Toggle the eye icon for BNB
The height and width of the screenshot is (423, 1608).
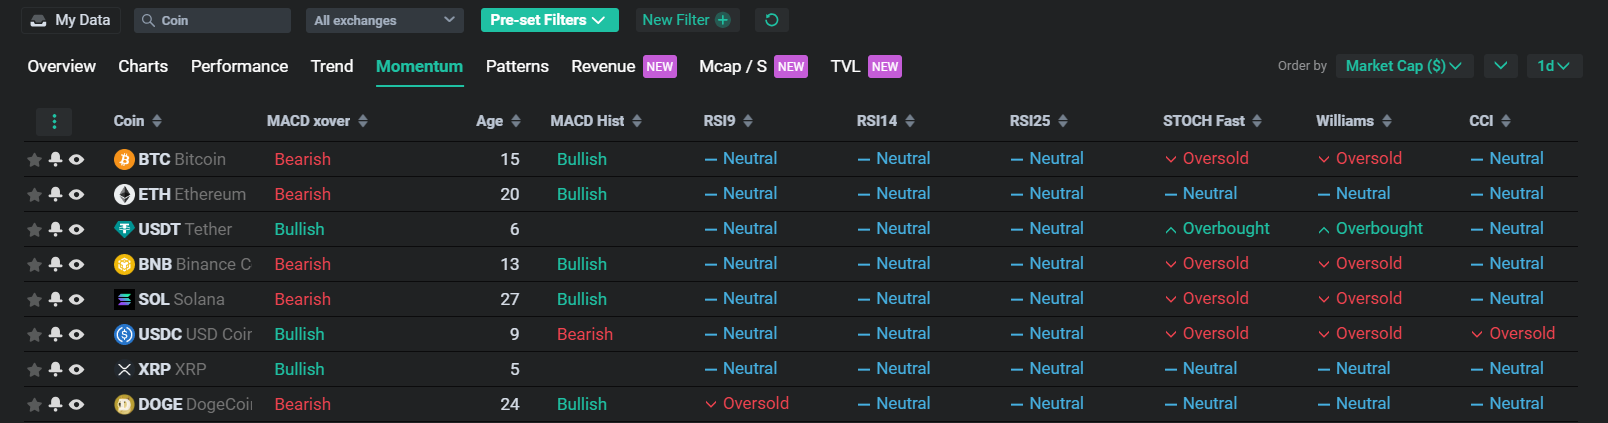pos(76,265)
